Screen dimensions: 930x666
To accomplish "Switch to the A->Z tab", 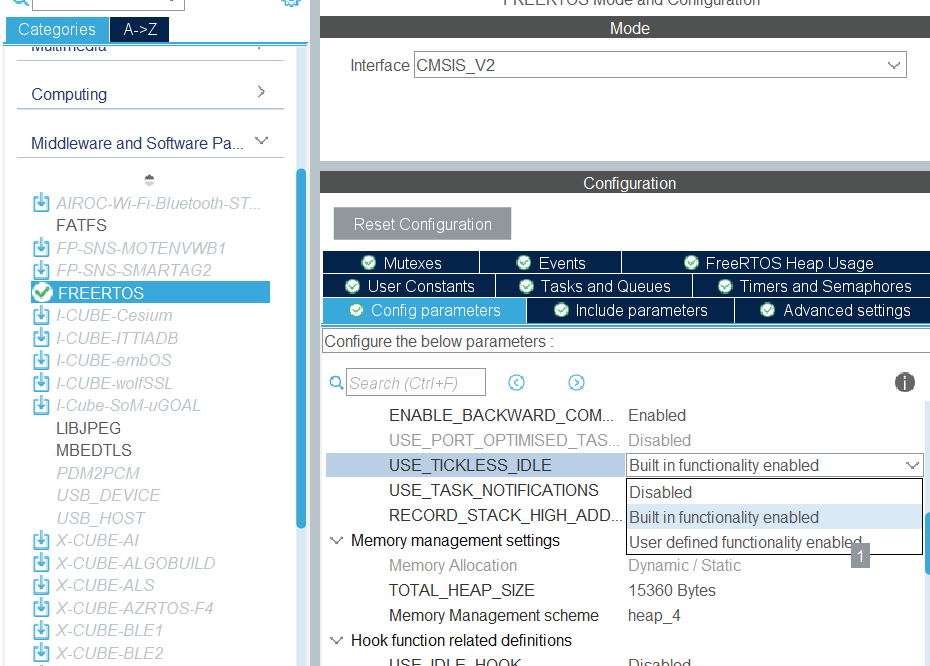I will [x=138, y=30].
